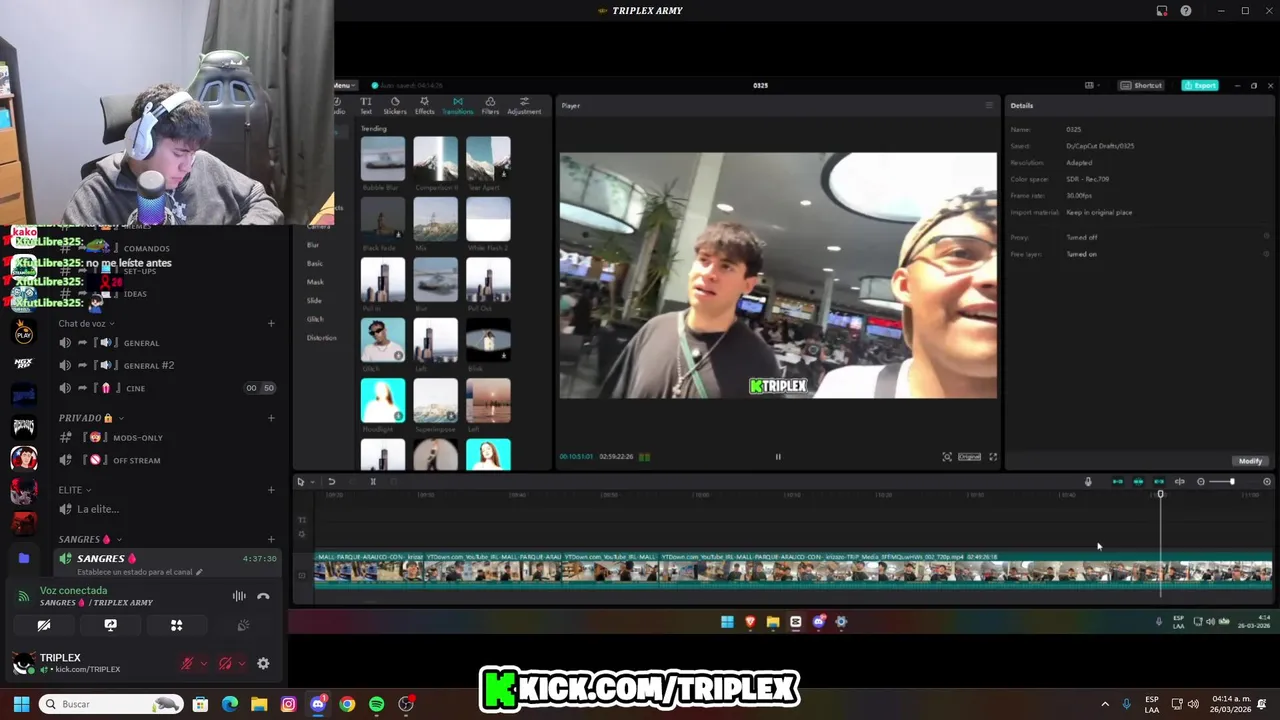Open the Filters tab
This screenshot has height=720, width=1280.
tap(490, 105)
